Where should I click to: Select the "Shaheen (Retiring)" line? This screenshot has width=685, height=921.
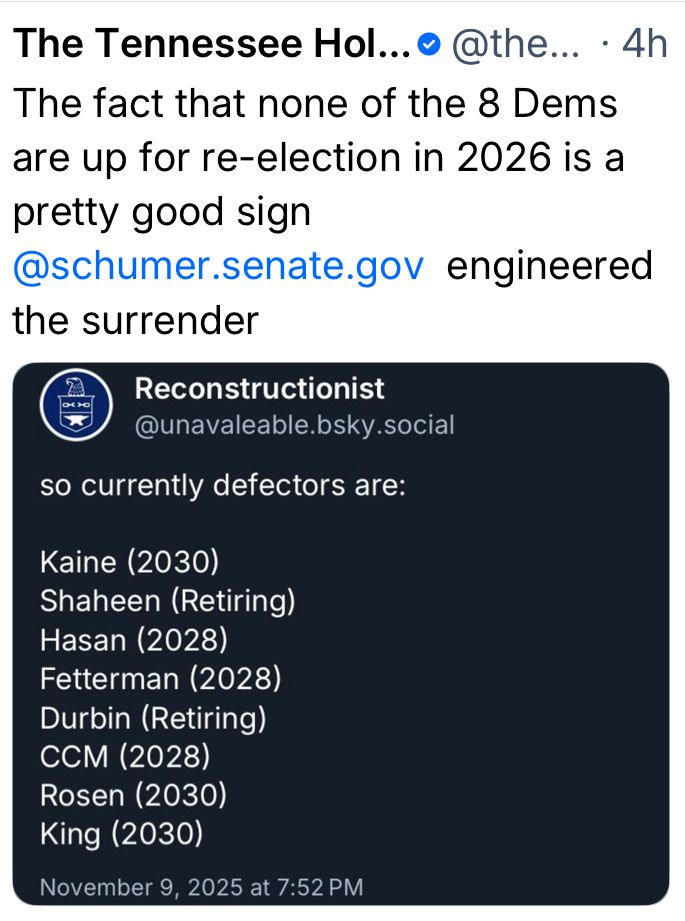(x=167, y=600)
